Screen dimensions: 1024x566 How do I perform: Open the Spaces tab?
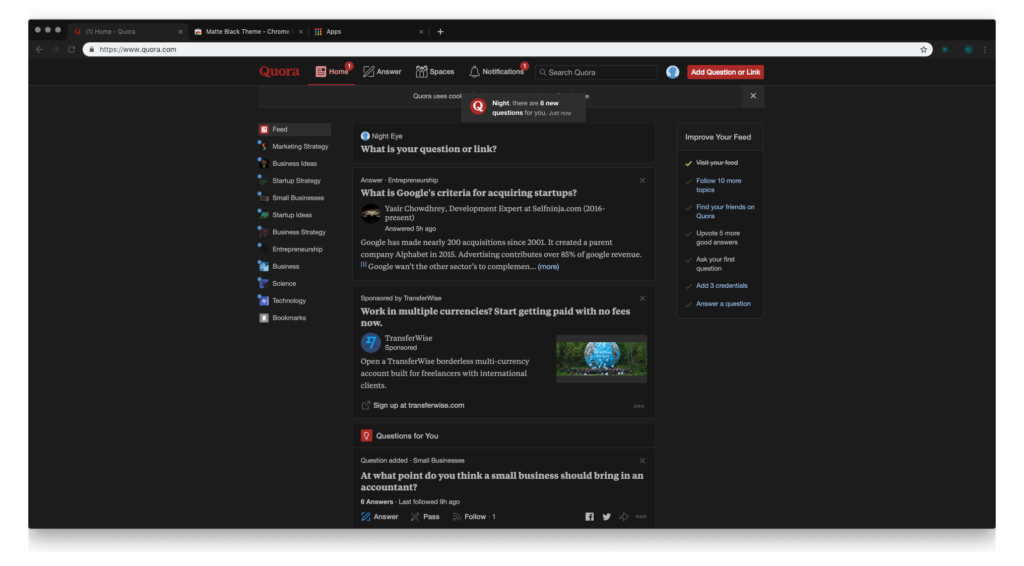435,72
